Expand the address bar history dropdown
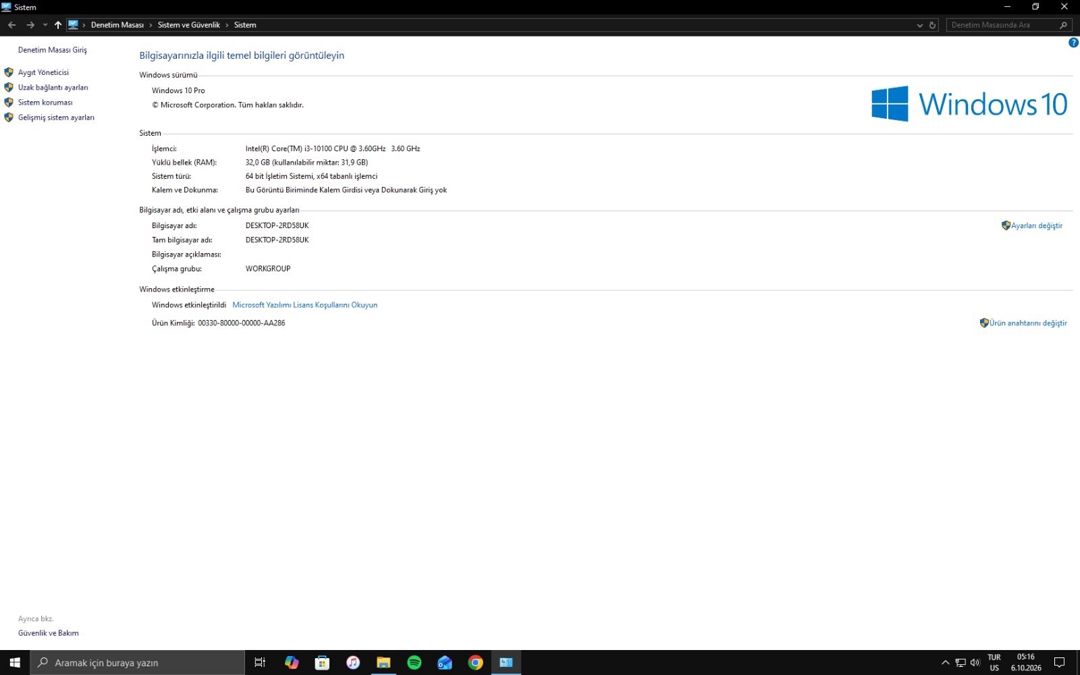This screenshot has height=675, width=1080. tap(920, 25)
